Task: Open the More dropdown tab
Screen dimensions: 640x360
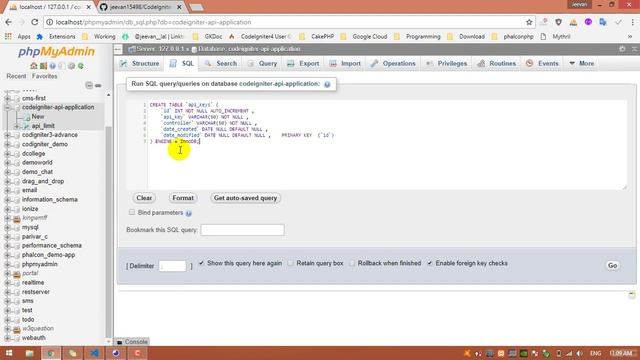Action: pyautogui.click(x=581, y=64)
